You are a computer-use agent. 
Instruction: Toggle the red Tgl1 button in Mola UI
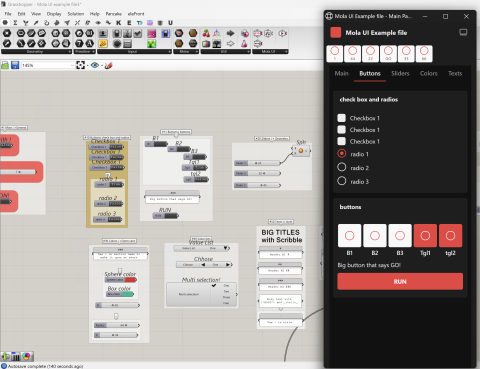[x=425, y=236]
